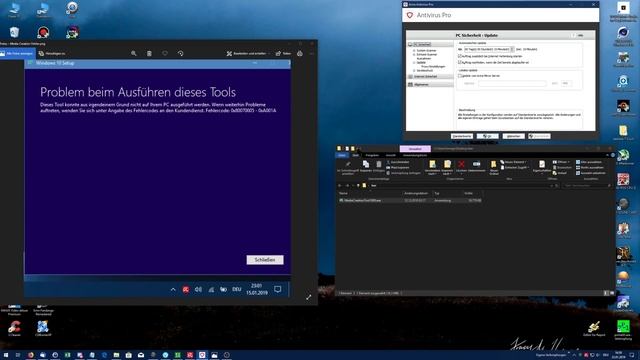640x360 pixels.
Task: Click Verlauf in Explorer ribbon
Action: point(560,173)
